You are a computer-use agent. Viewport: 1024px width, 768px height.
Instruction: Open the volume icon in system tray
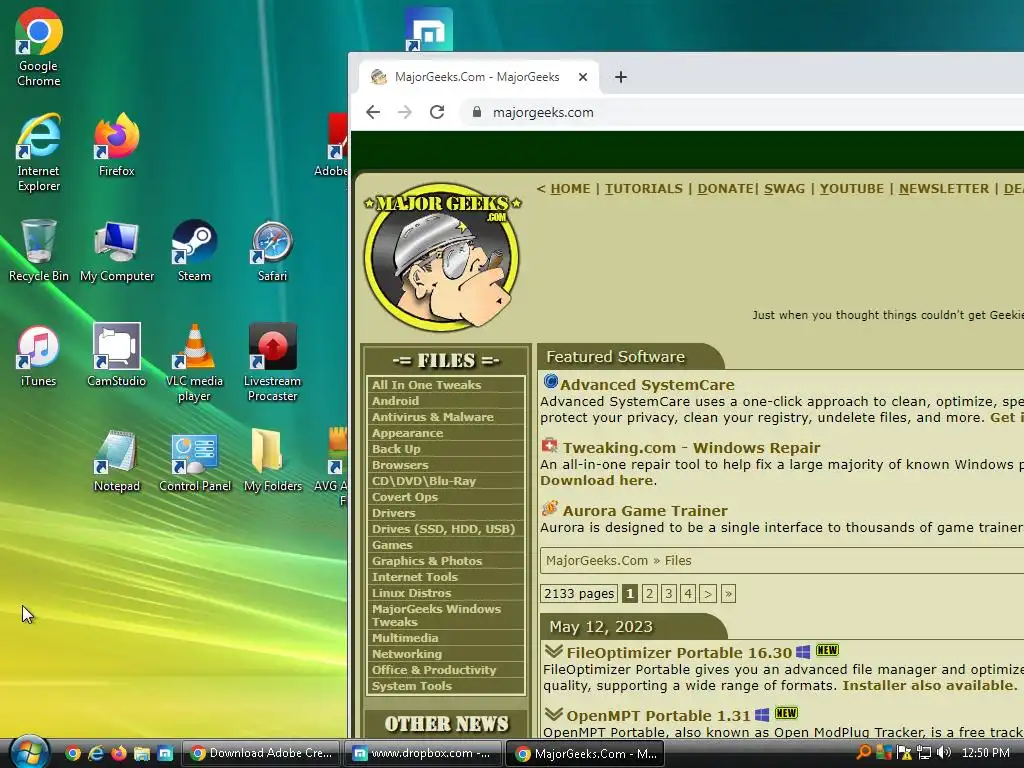(944, 752)
